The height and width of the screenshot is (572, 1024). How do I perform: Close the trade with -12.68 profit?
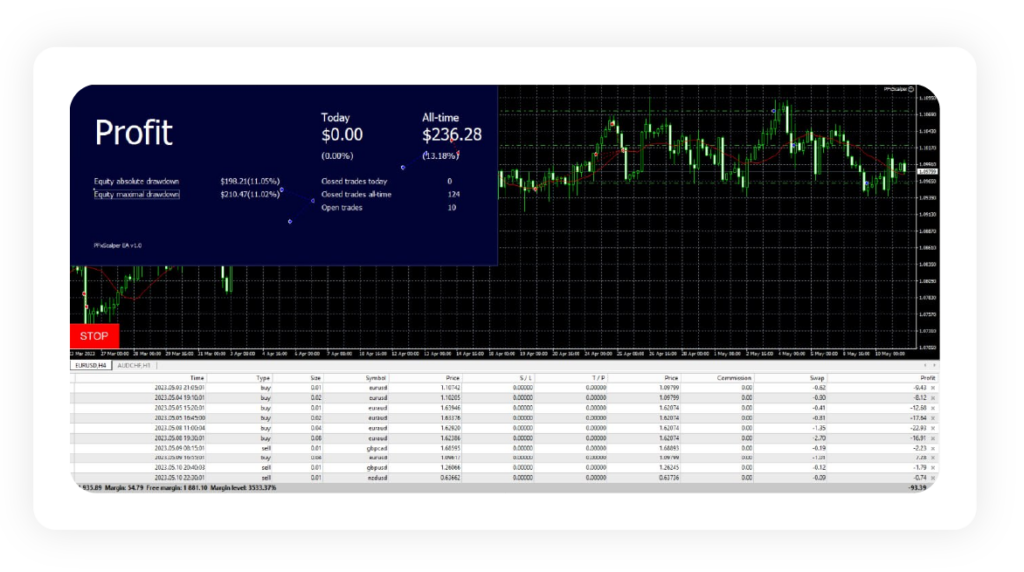(x=932, y=408)
